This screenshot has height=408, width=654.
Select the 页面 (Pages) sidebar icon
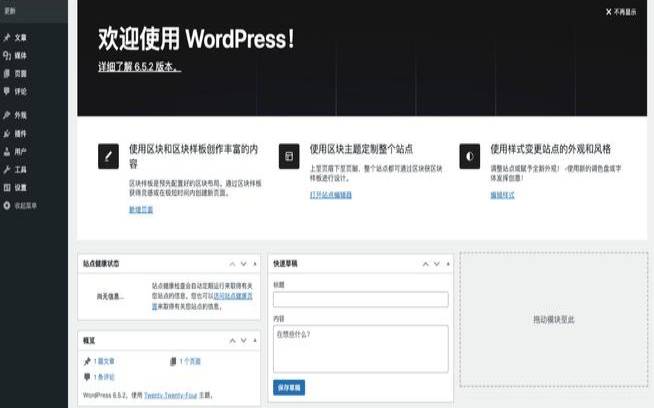7,73
